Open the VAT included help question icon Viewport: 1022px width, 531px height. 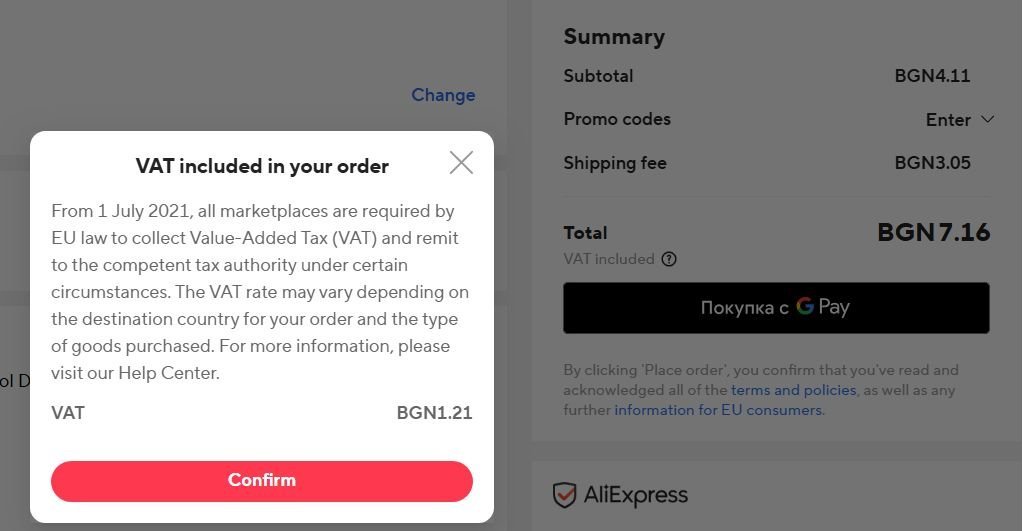tap(669, 259)
